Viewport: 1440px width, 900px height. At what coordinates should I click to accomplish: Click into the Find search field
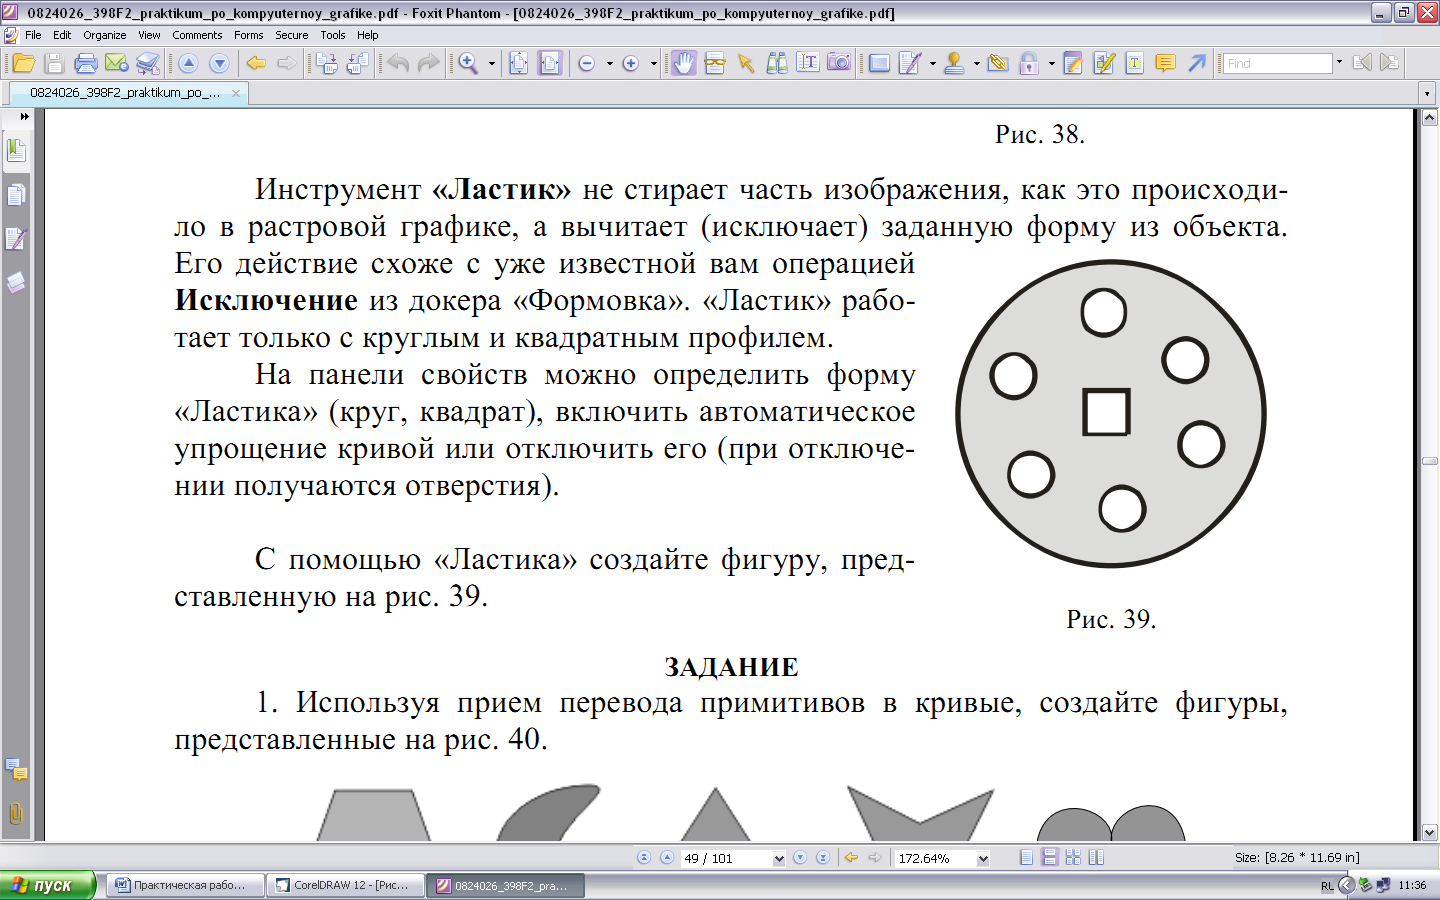(1278, 63)
